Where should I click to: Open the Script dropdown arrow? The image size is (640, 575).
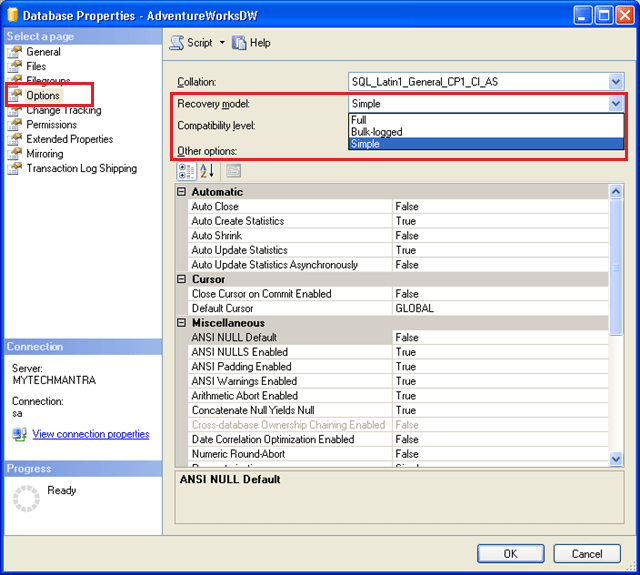(x=222, y=42)
